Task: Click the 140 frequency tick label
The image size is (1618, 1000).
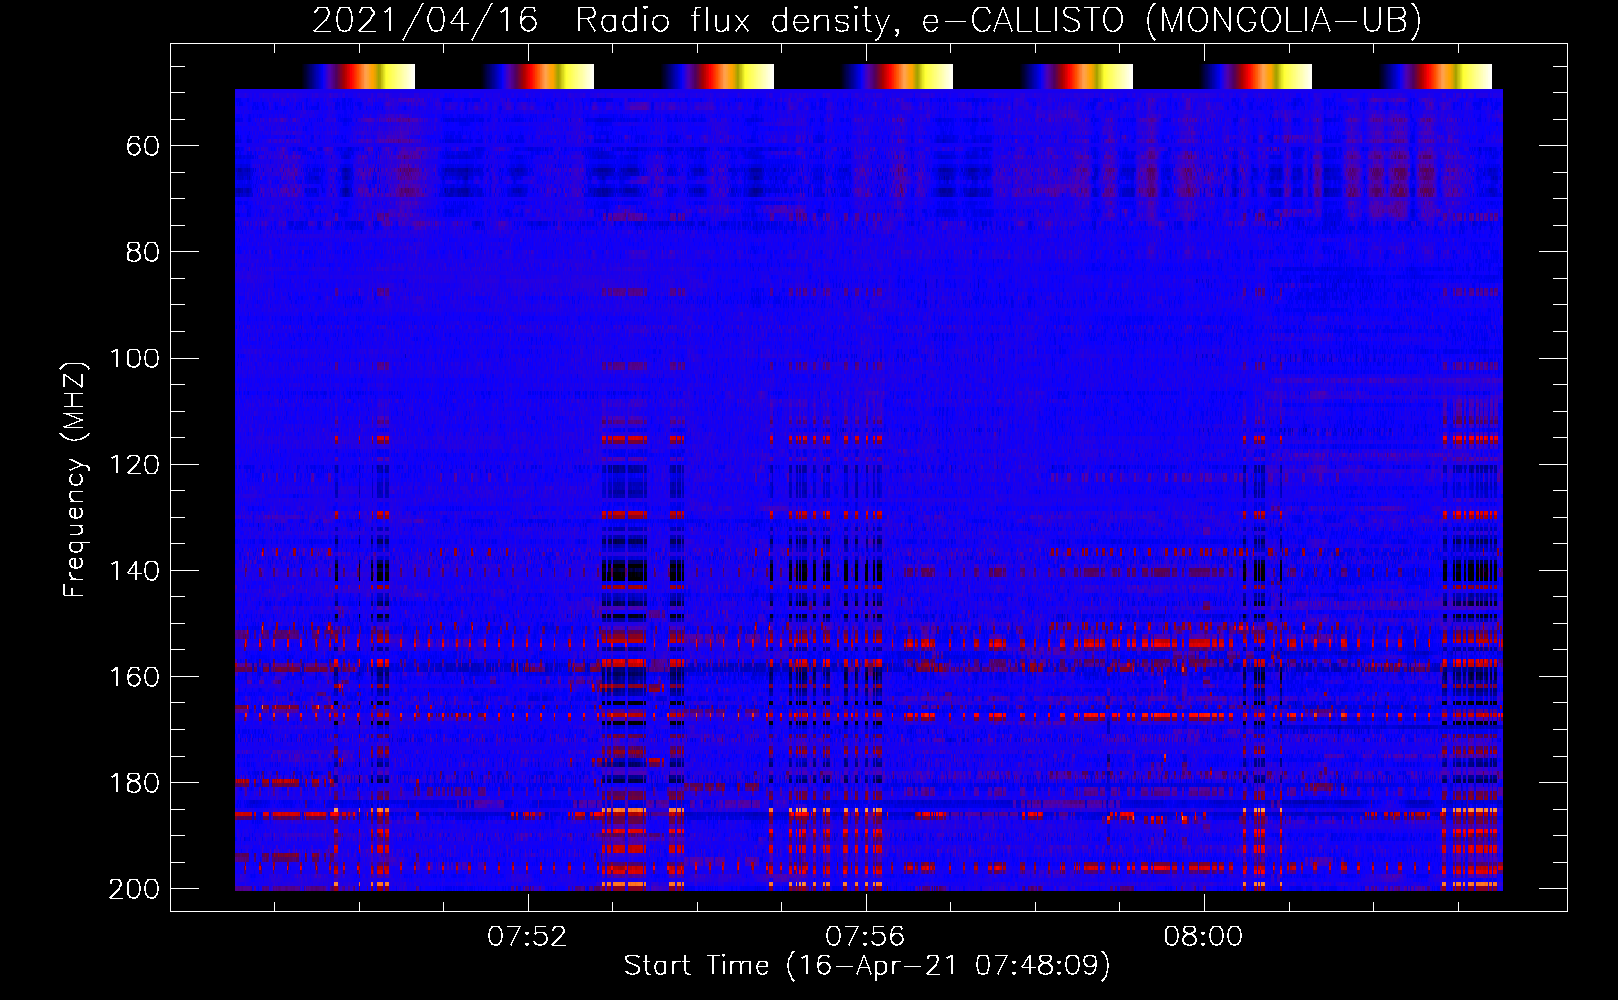Action: pos(135,571)
